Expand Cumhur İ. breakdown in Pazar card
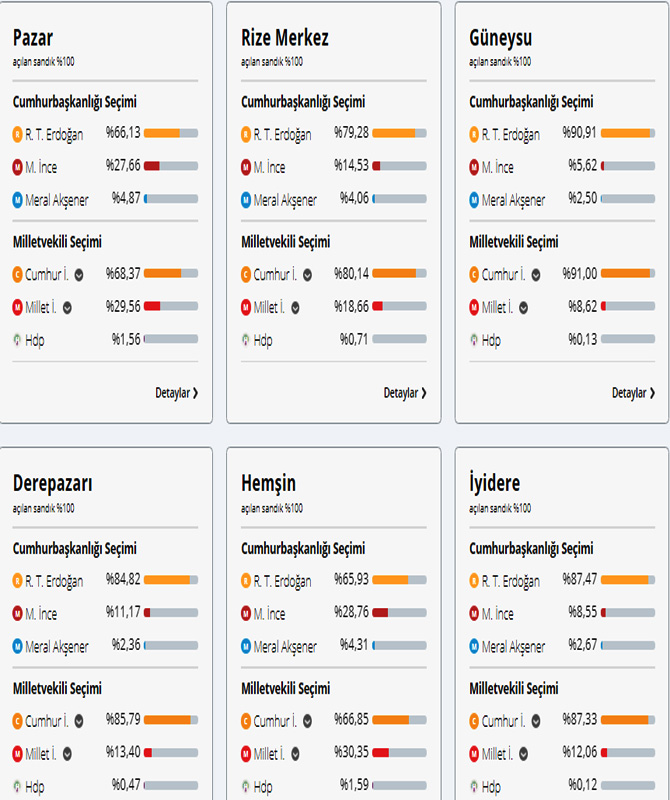Viewport: 670px width, 800px height. tap(80, 274)
